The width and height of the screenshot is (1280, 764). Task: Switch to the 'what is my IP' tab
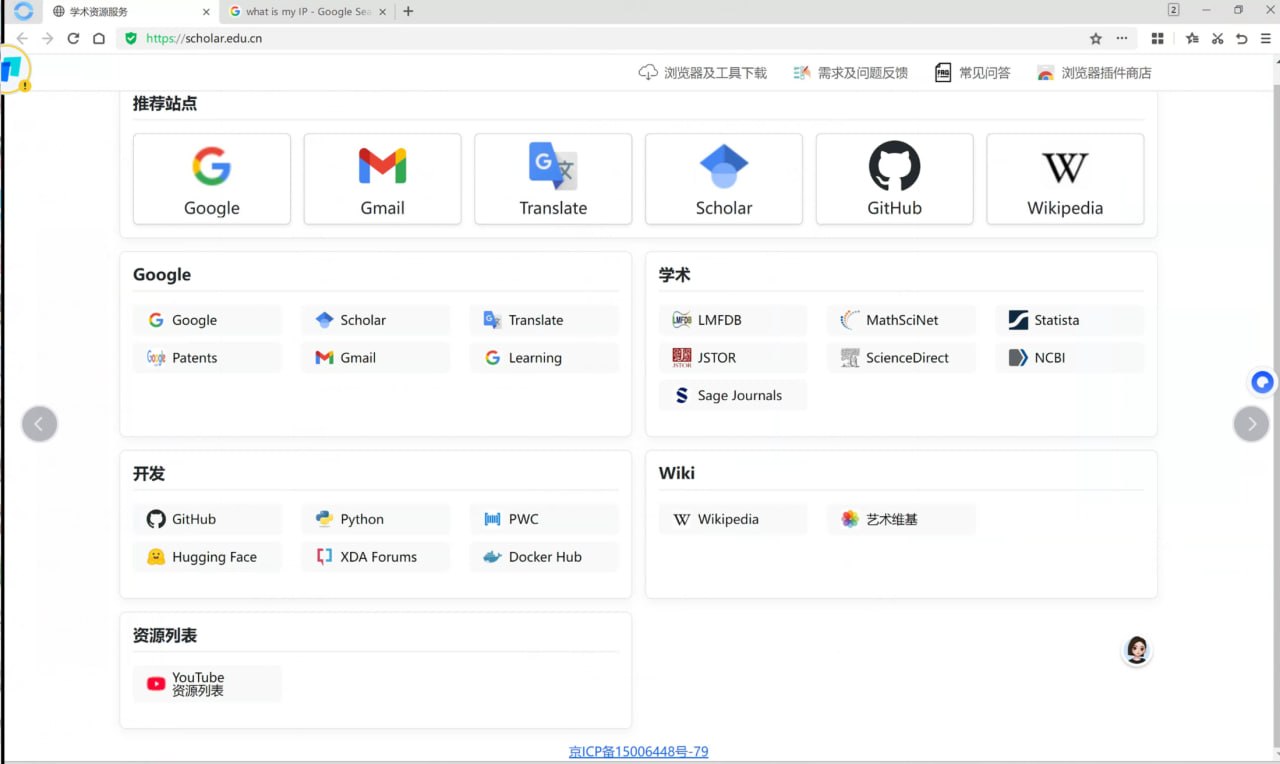(308, 12)
